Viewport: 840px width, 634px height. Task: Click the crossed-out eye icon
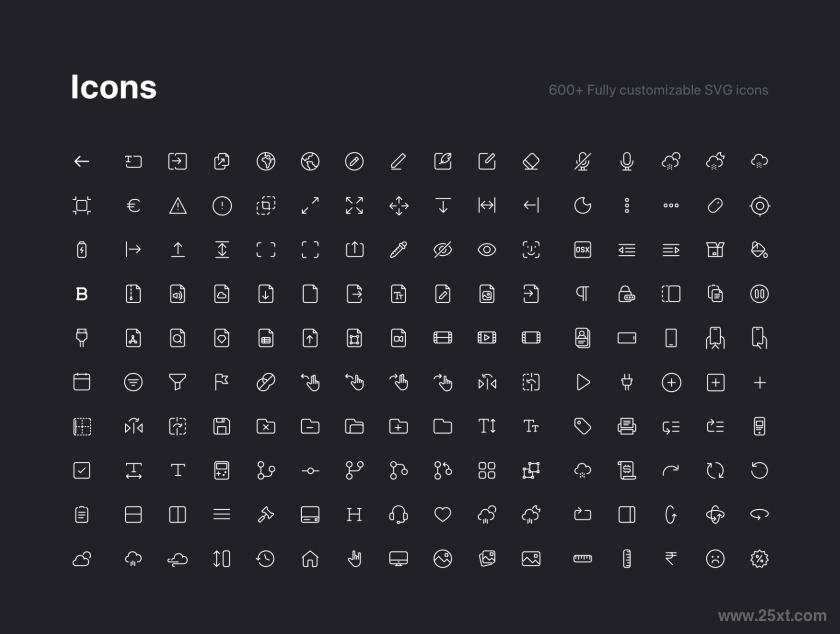pos(442,250)
